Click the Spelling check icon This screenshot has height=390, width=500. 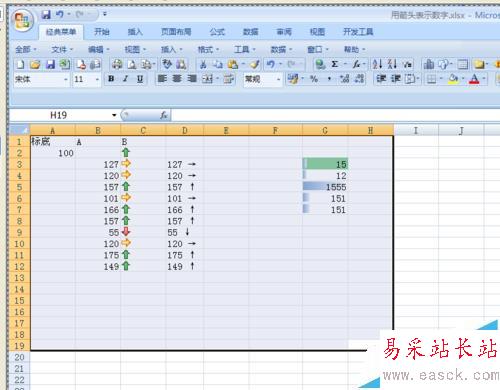[167, 64]
